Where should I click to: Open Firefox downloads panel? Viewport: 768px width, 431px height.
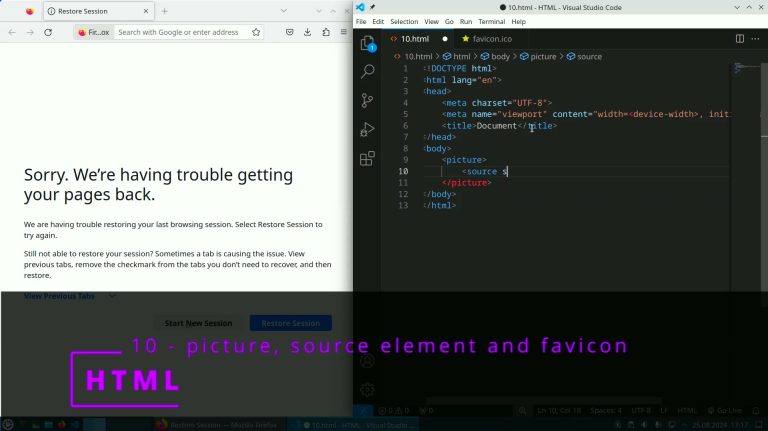coord(308,32)
